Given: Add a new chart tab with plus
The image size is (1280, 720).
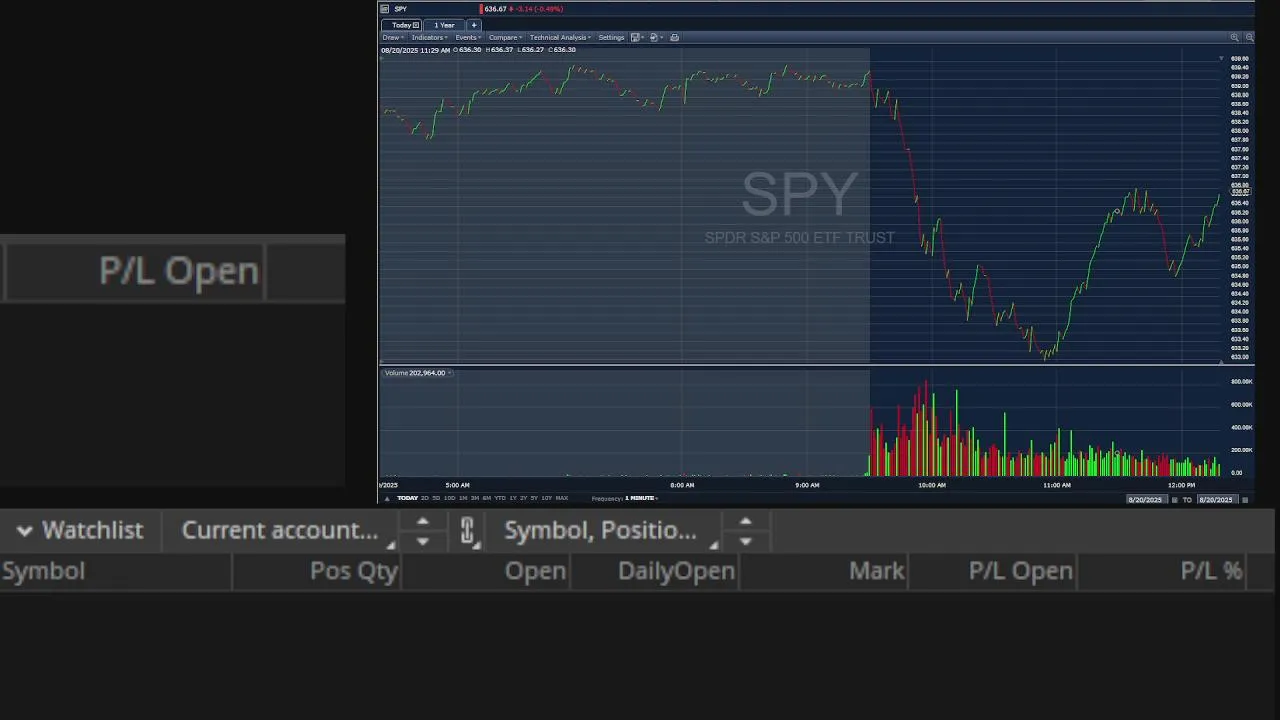Looking at the screenshot, I should (474, 25).
